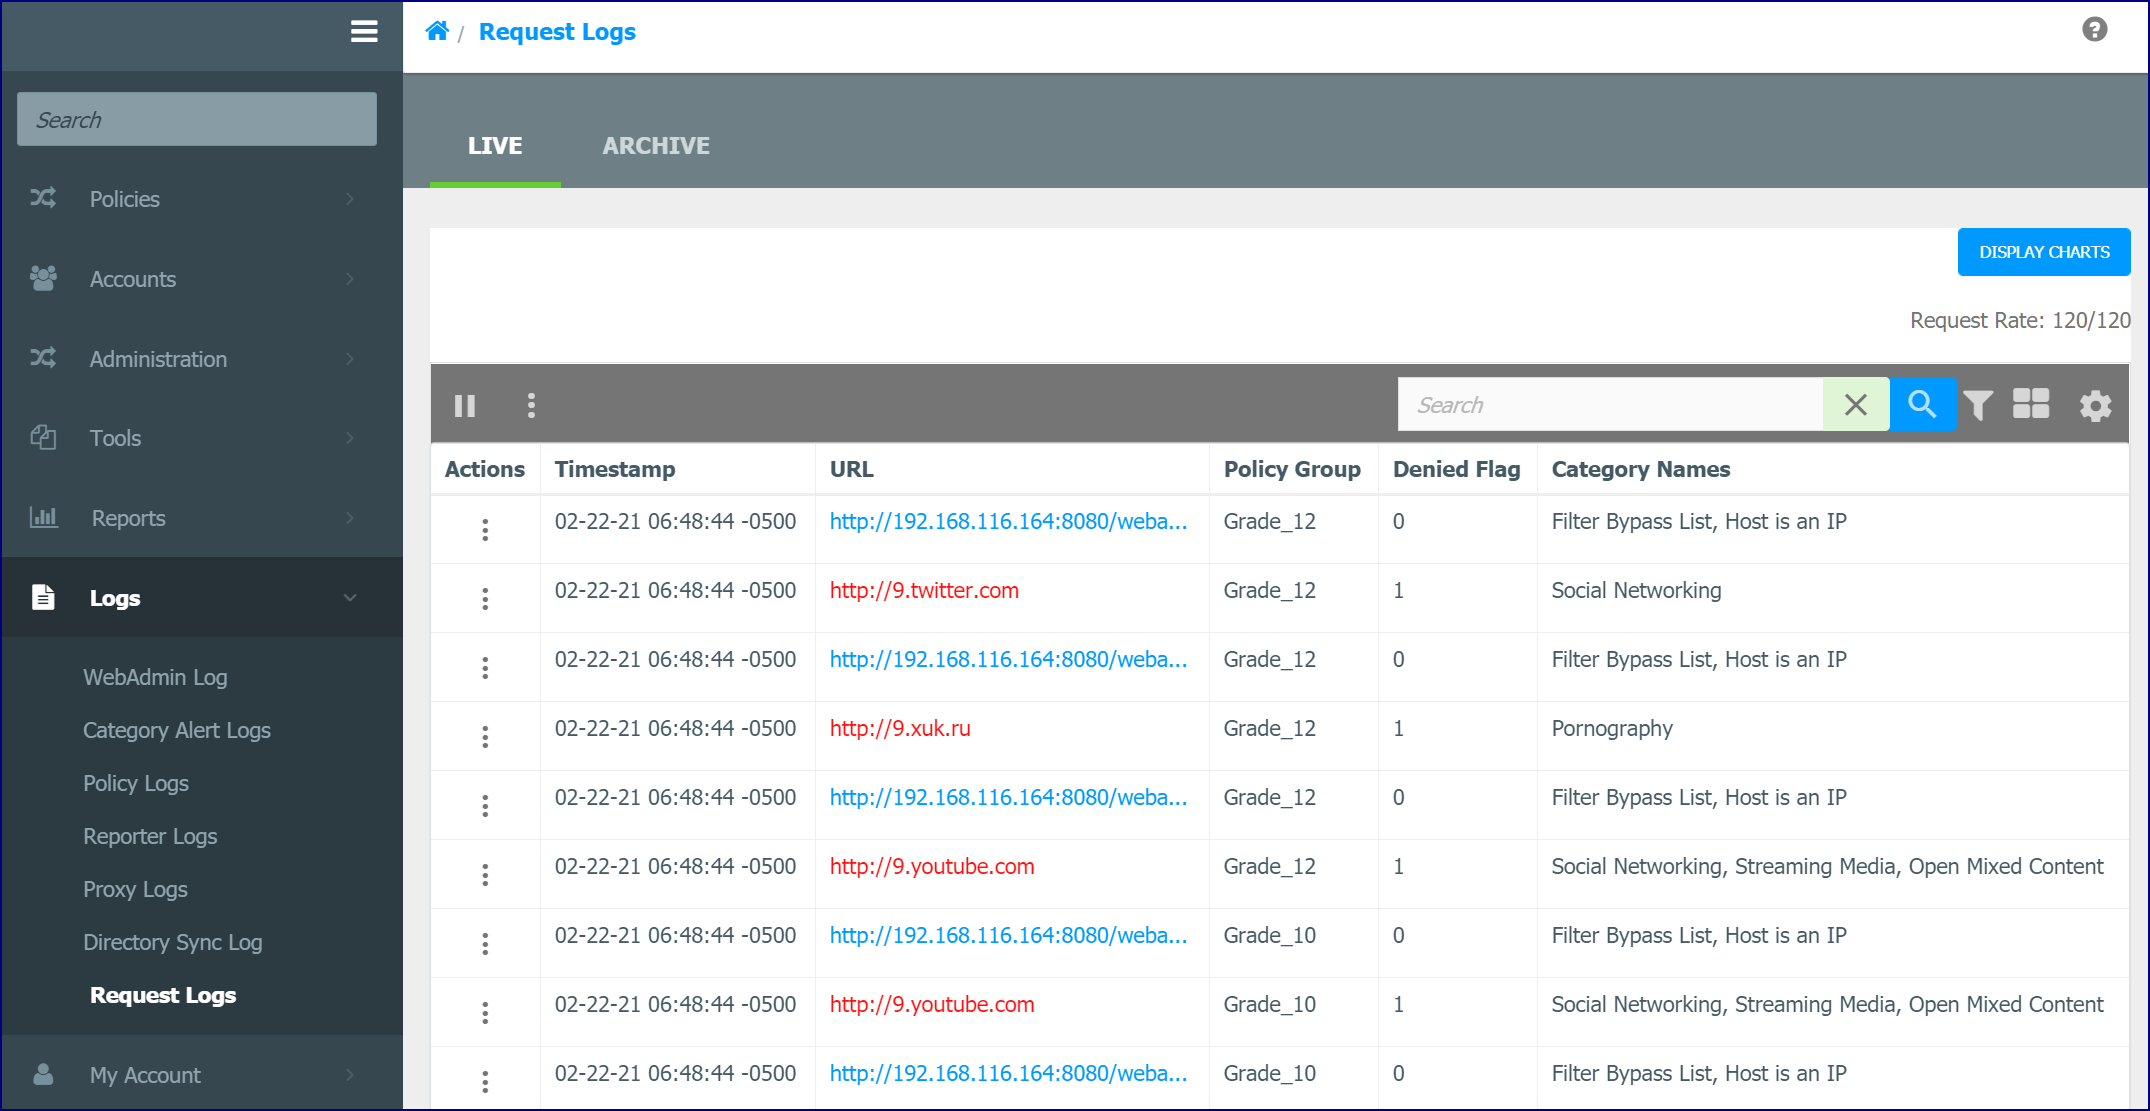2150x1111 pixels.
Task: Click Request Logs breadcrumb link
Action: pos(557,31)
